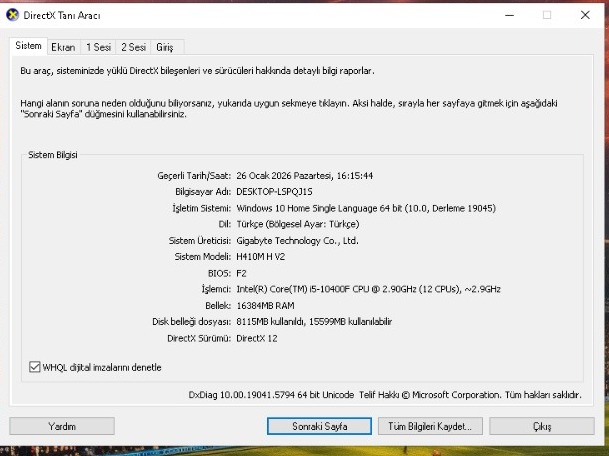This screenshot has width=609, height=456.
Task: Click the BIOS value F2
Action: pyautogui.click(x=241, y=273)
